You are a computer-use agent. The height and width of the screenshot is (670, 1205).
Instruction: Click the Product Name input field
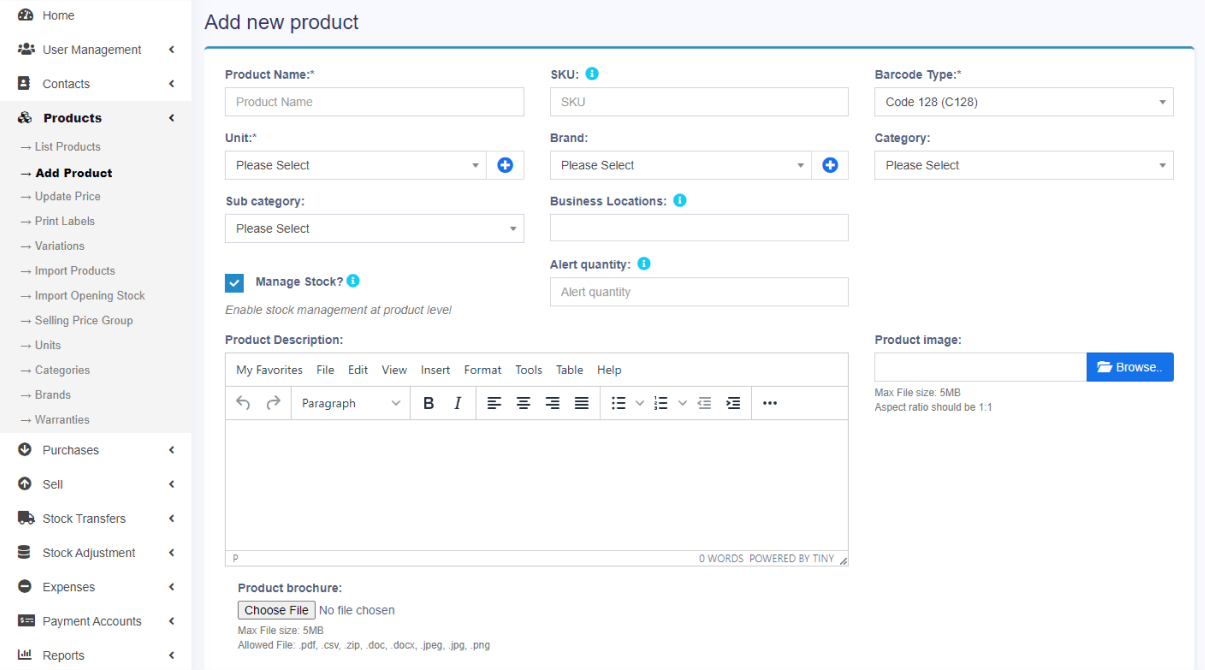click(x=374, y=102)
